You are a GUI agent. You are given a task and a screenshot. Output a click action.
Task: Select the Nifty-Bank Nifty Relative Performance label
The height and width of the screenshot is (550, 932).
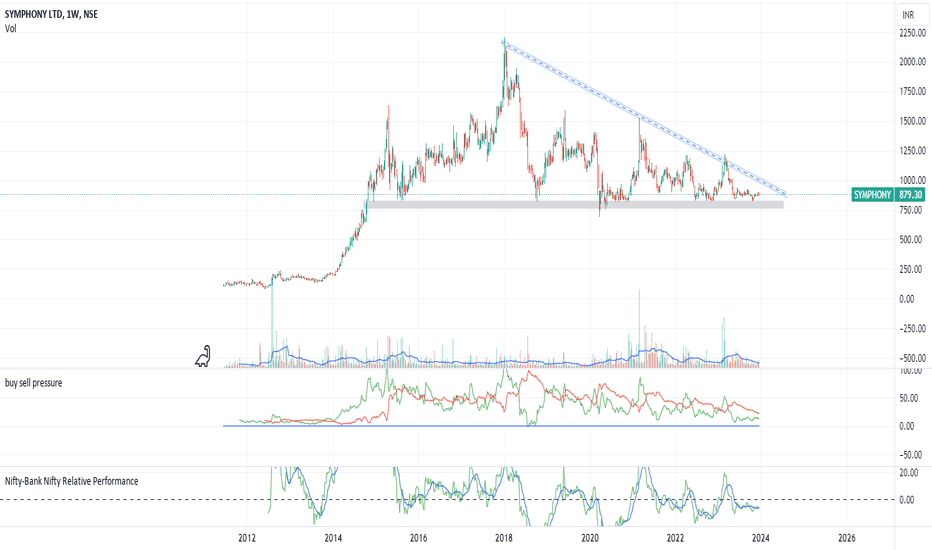point(71,481)
